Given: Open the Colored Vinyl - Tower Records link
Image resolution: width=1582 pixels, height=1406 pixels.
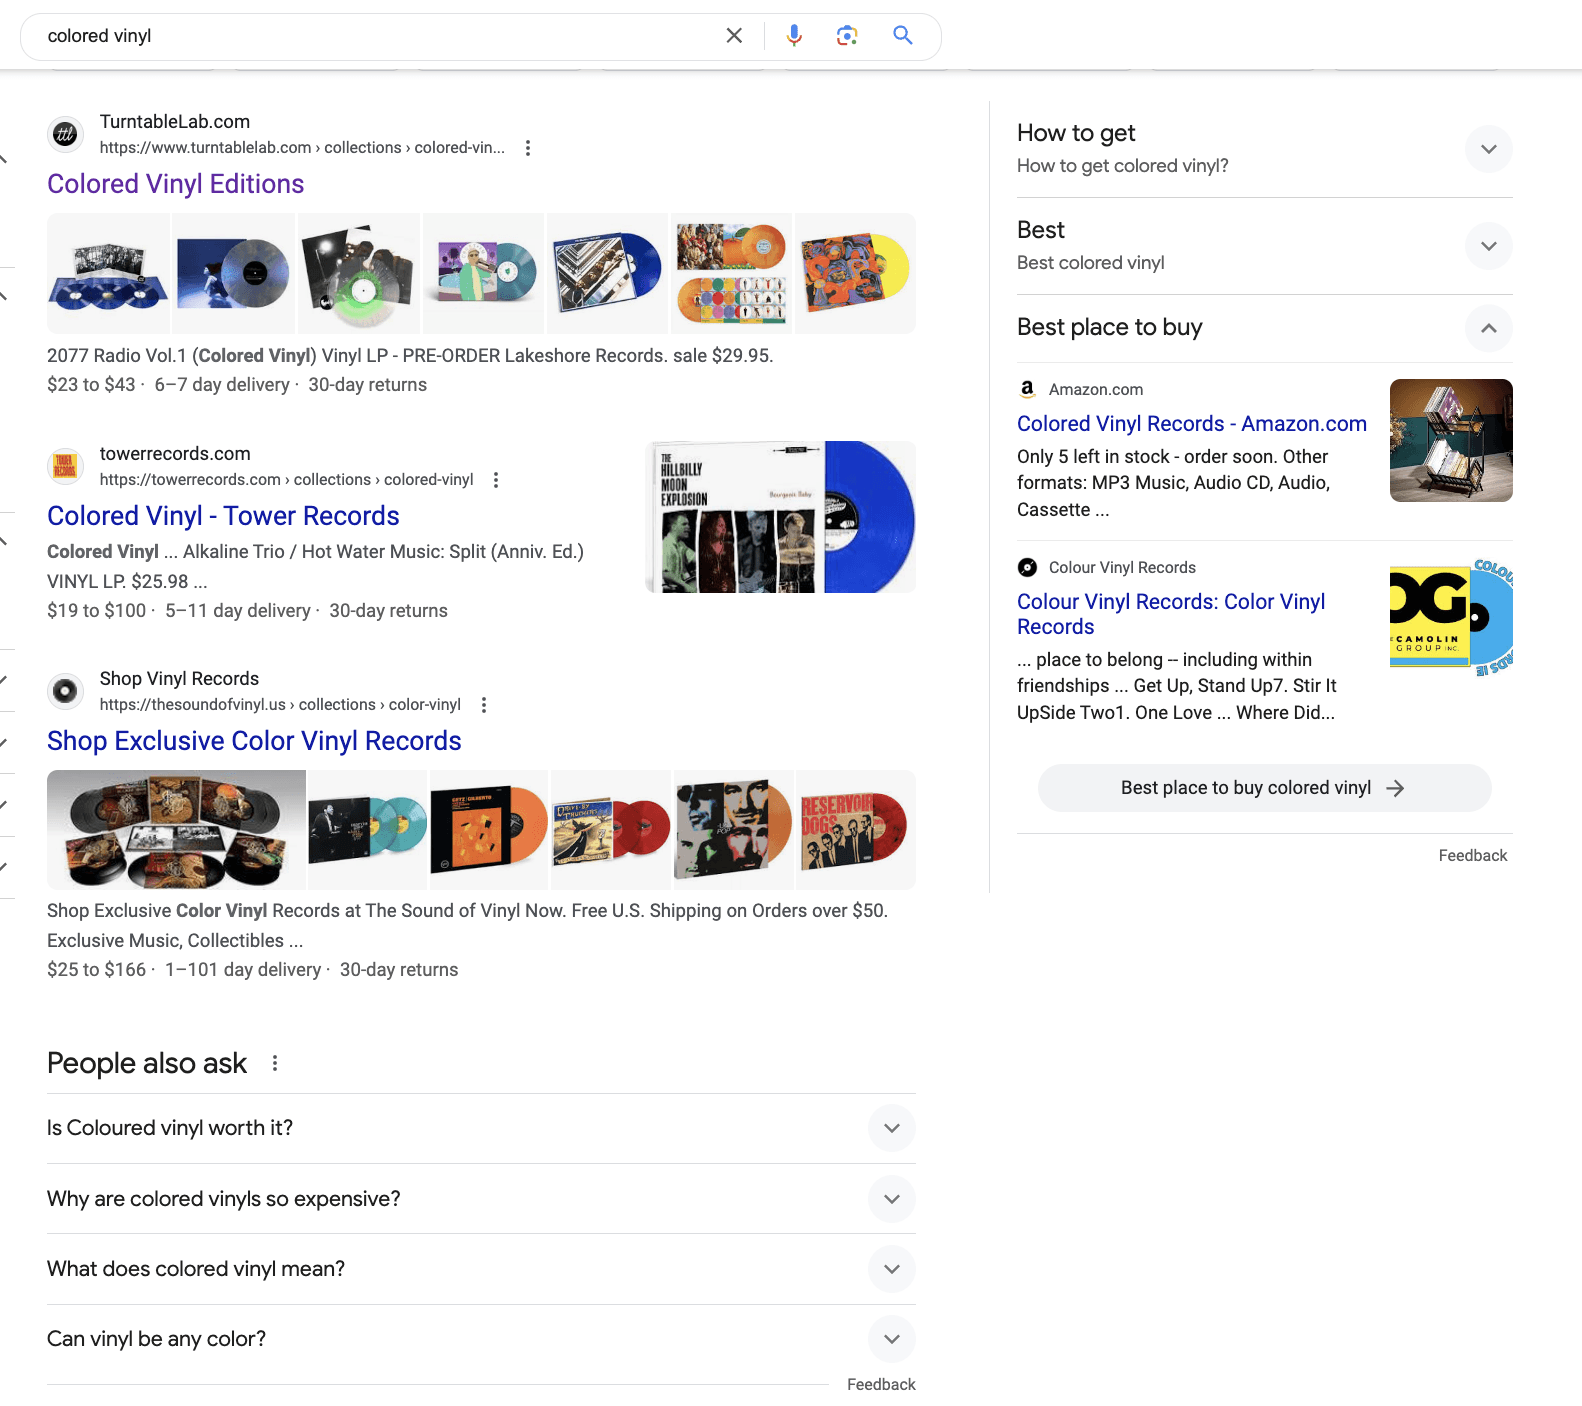Looking at the screenshot, I should click(x=223, y=516).
